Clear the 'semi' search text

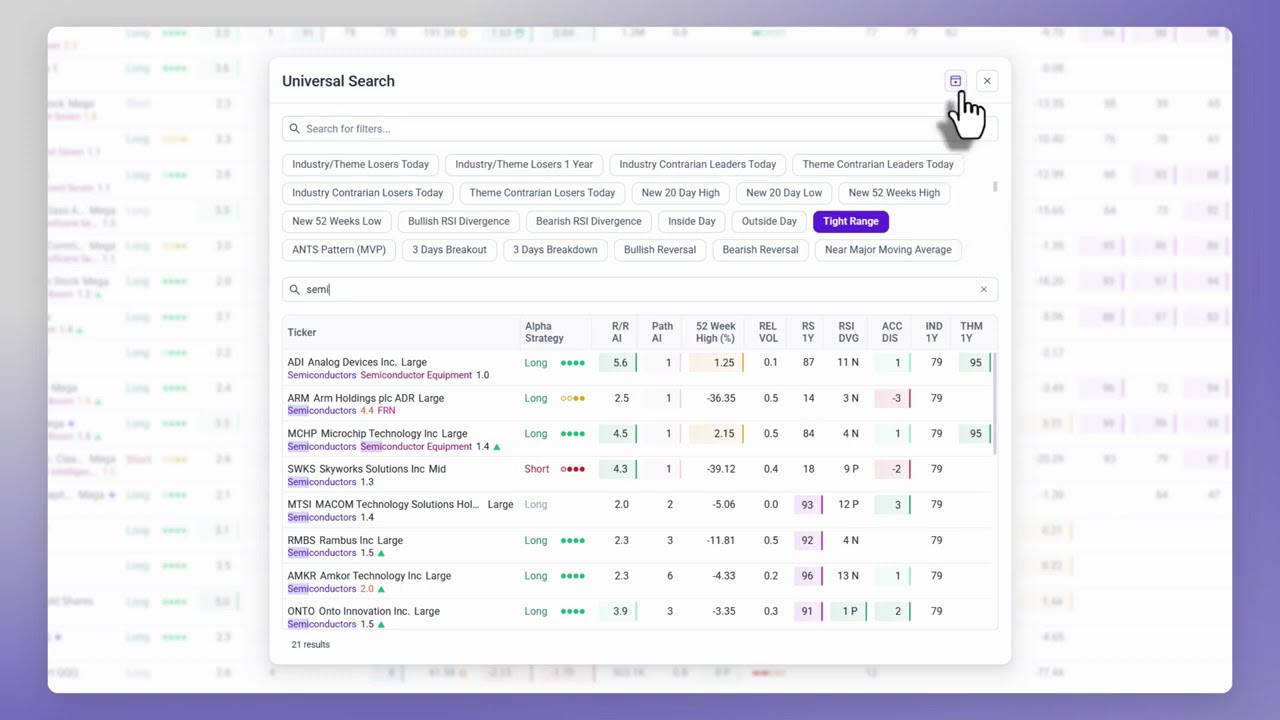click(983, 289)
